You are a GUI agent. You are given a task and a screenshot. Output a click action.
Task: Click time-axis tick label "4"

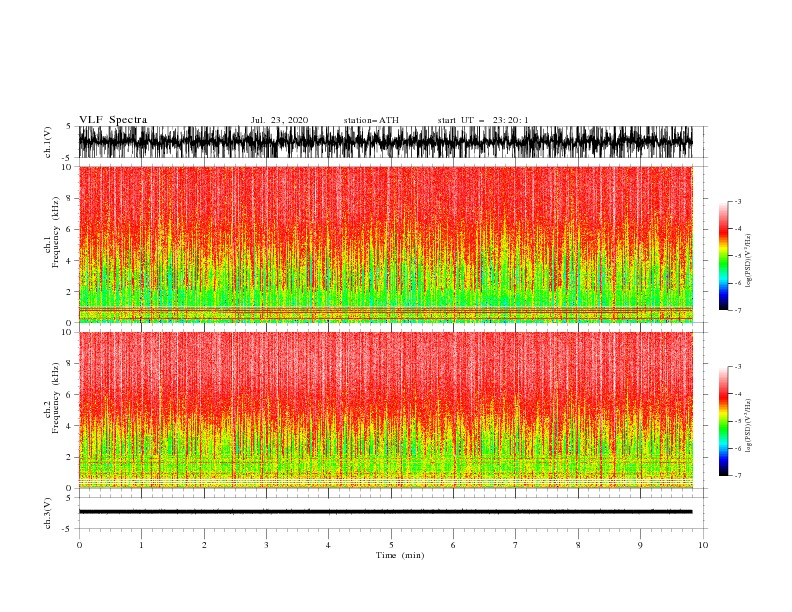click(x=328, y=545)
